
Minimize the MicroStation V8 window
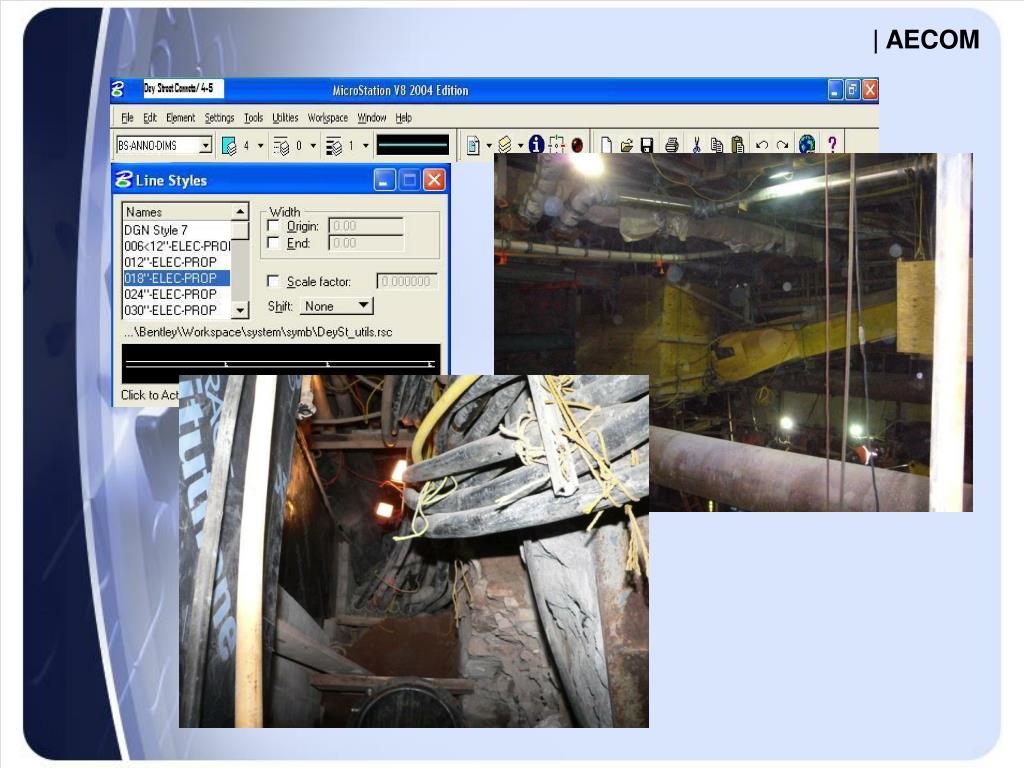point(835,89)
